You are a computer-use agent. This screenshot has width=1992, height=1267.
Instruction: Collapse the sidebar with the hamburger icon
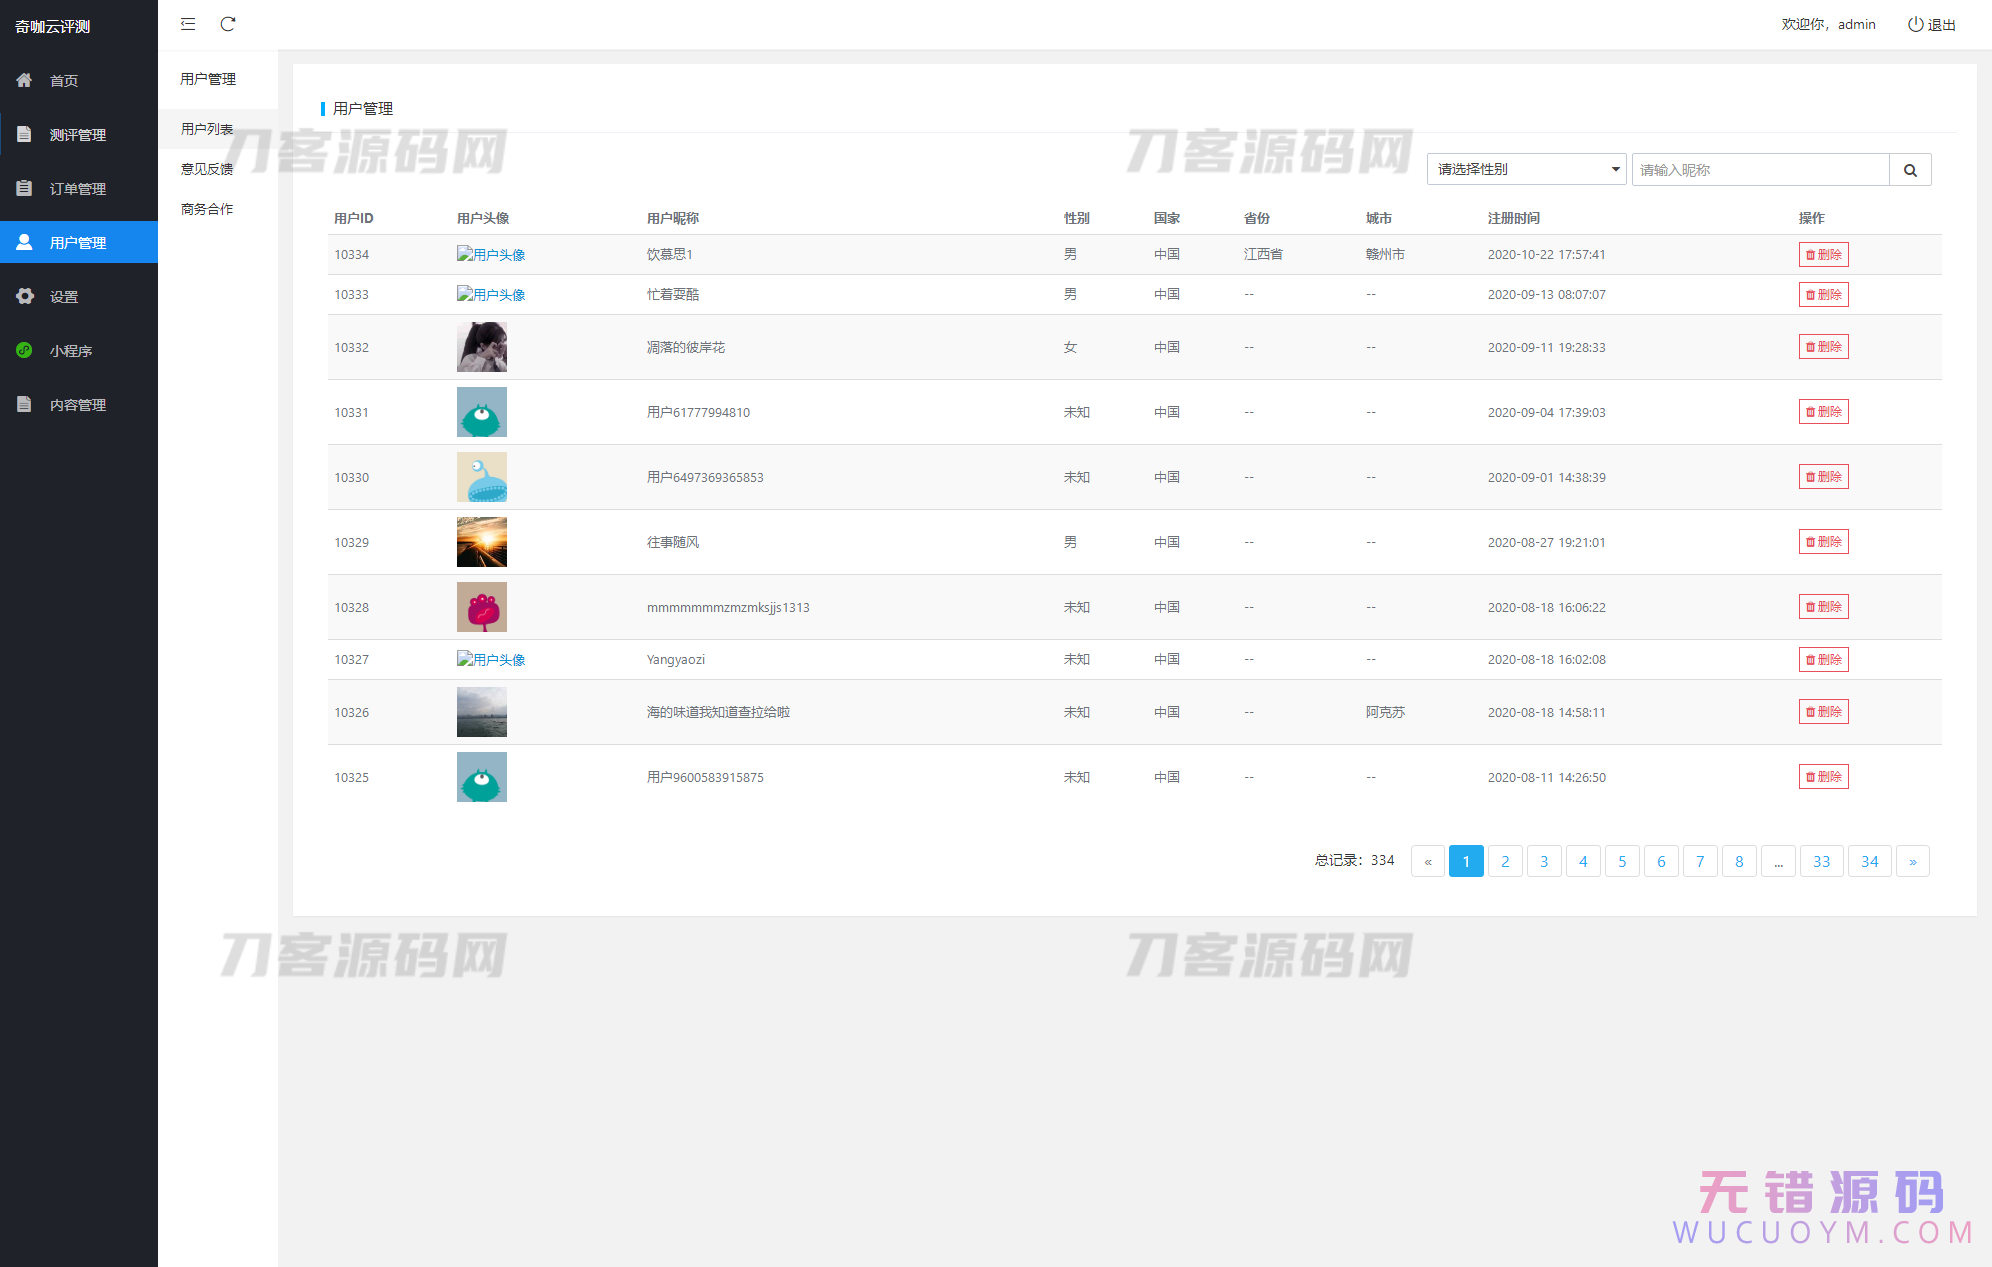[x=187, y=24]
